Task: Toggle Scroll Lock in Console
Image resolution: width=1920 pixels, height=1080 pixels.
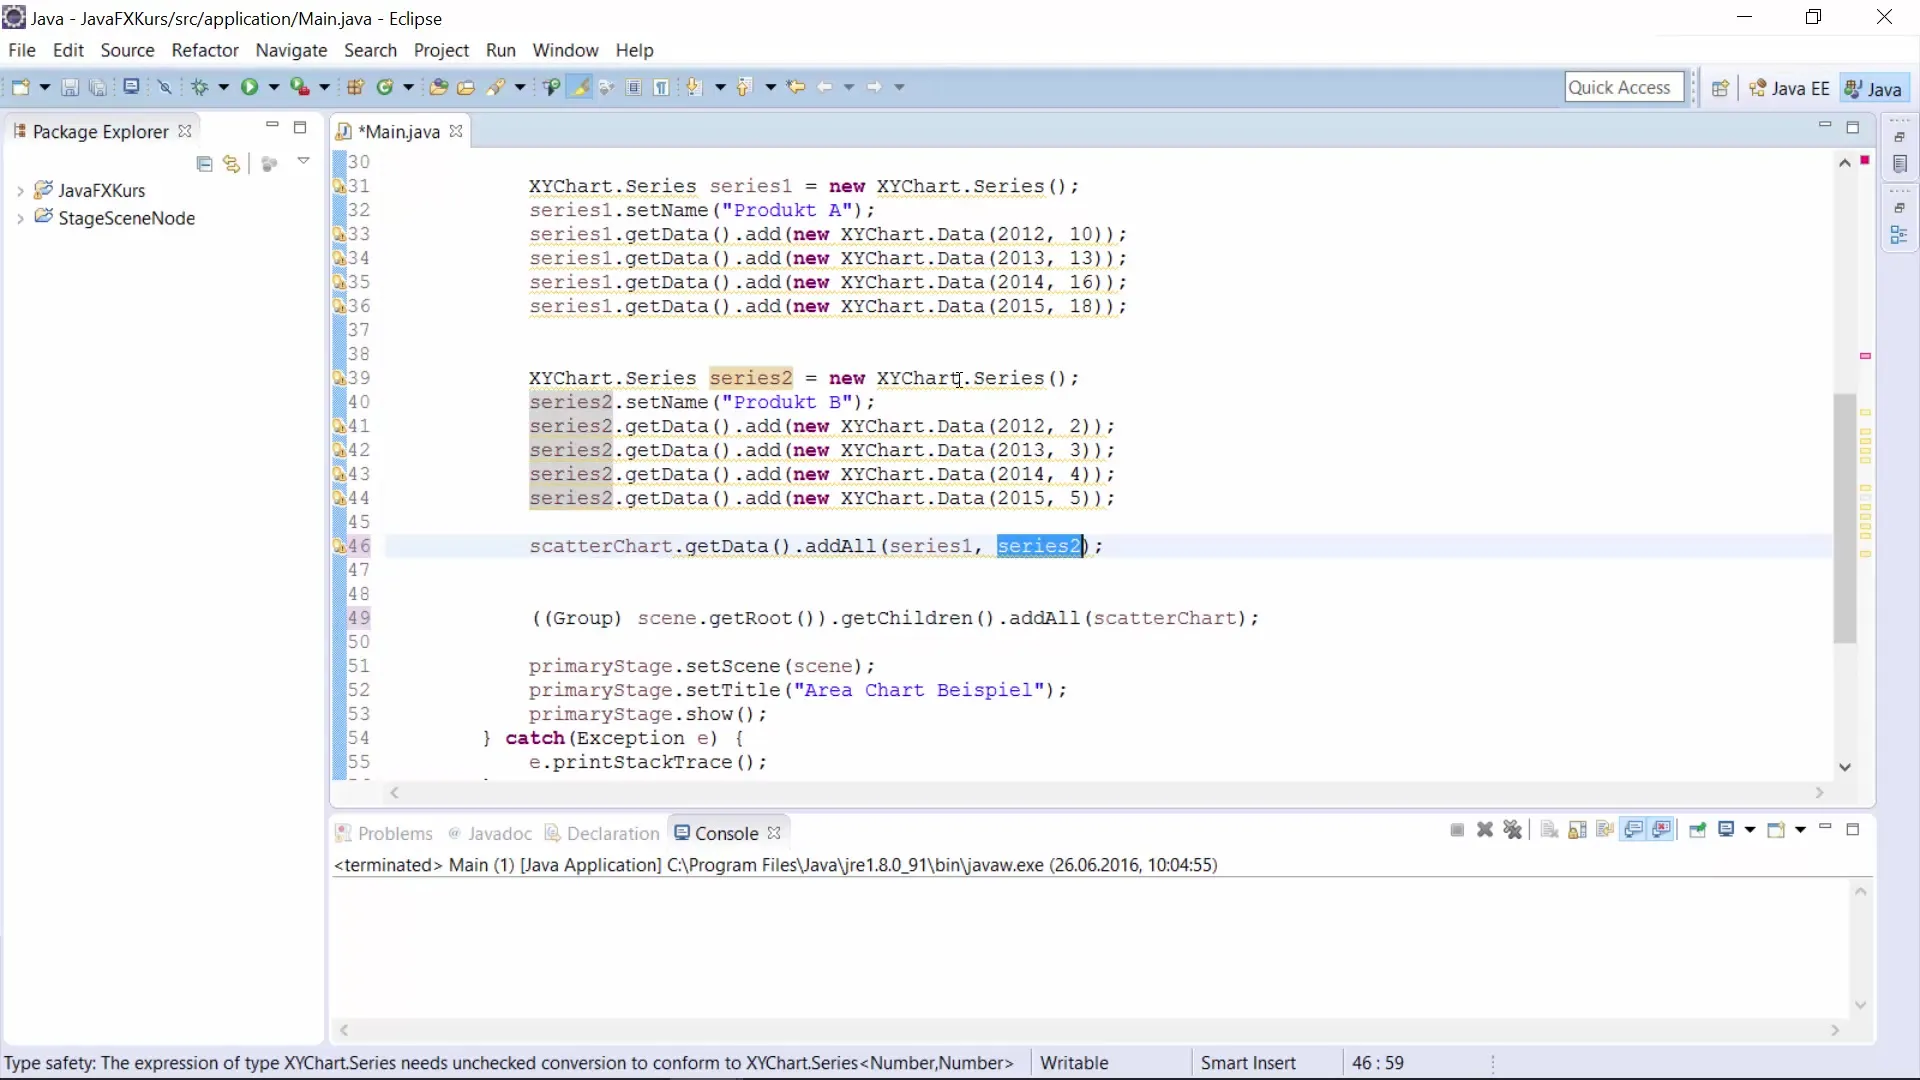Action: pyautogui.click(x=1578, y=830)
